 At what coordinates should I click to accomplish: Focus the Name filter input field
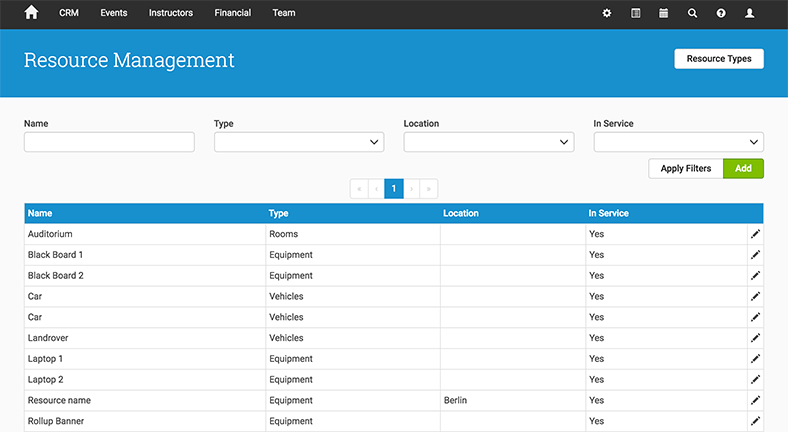pyautogui.click(x=109, y=142)
